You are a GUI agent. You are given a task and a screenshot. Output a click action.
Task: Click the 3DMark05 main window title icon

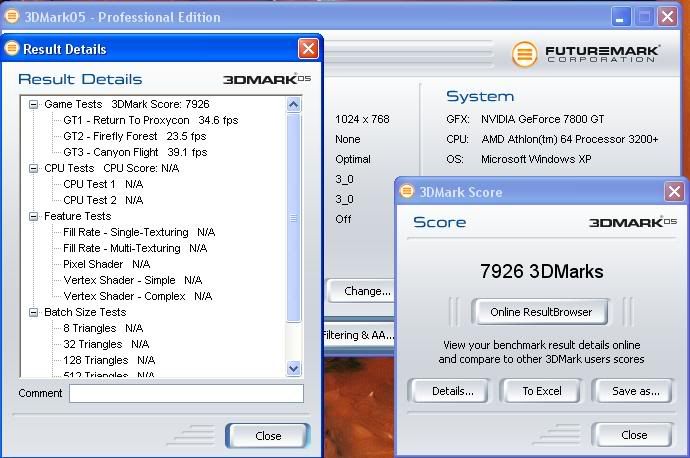(12, 16)
